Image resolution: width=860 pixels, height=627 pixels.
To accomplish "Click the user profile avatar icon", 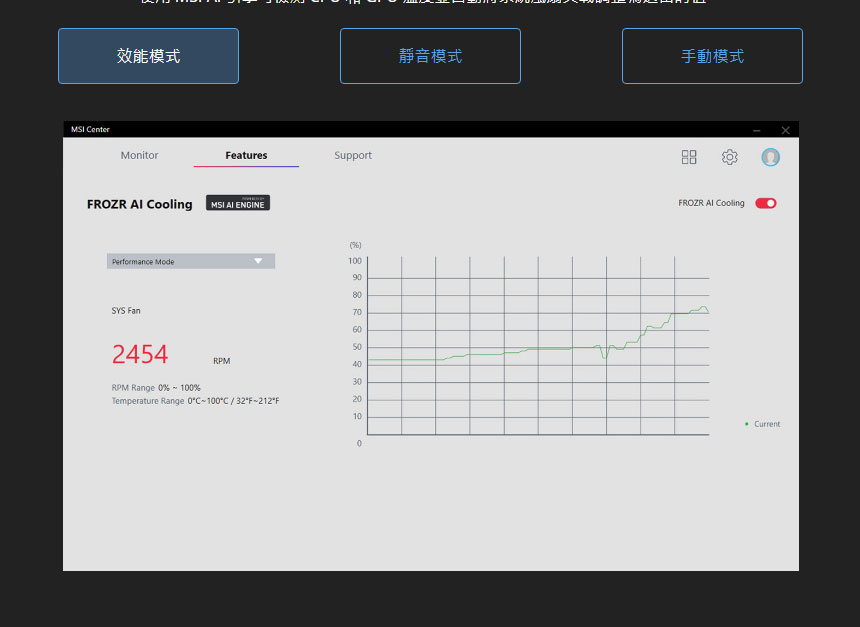I will 770,157.
